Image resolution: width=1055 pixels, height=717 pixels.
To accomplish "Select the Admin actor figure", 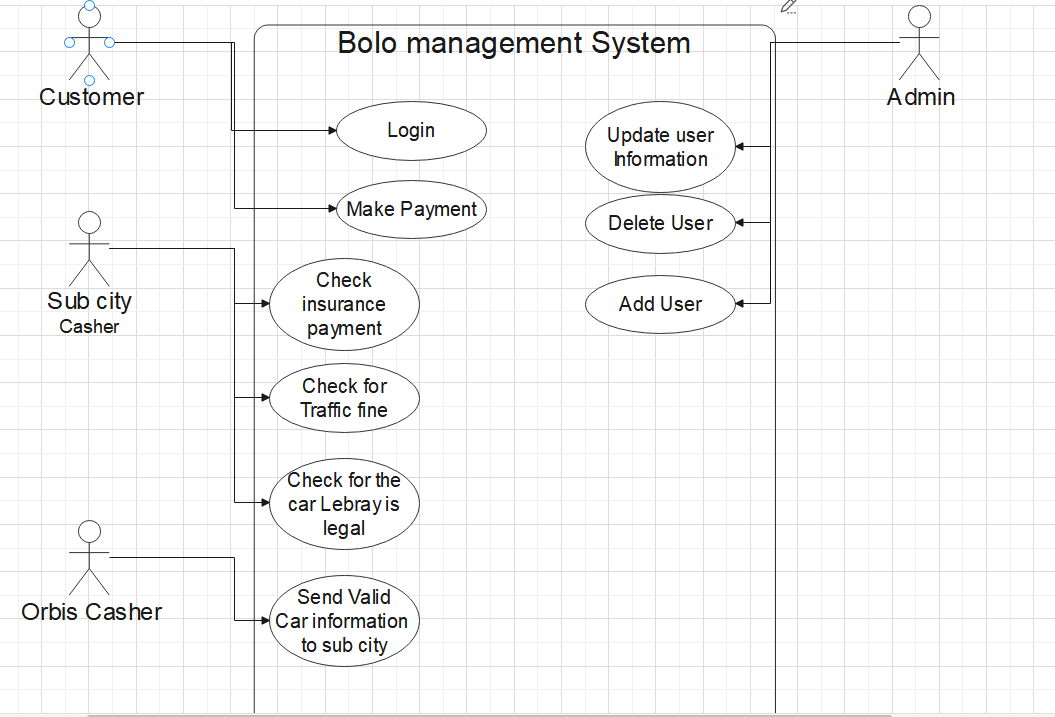I will (x=919, y=44).
